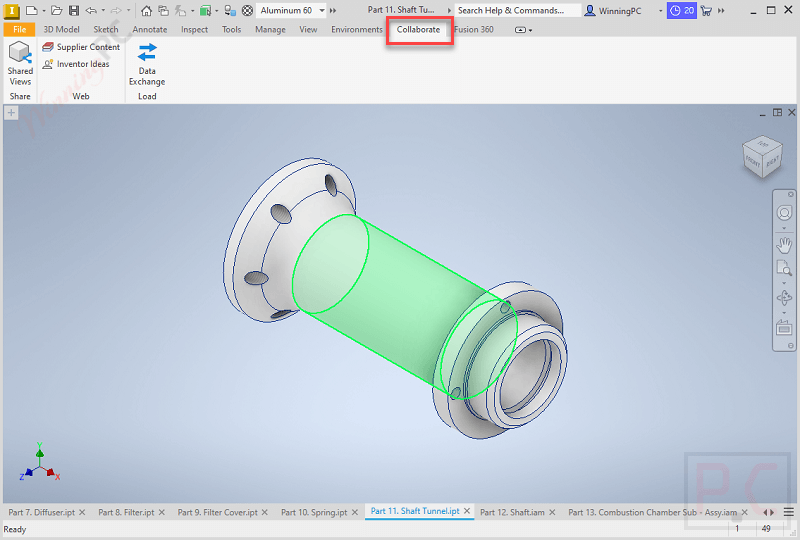Click the Appearance sphere icon
This screenshot has width=800, height=540.
click(247, 10)
